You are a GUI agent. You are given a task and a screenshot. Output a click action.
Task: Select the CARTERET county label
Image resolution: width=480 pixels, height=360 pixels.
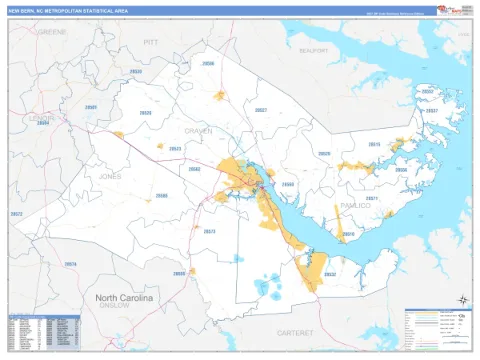[295, 333]
